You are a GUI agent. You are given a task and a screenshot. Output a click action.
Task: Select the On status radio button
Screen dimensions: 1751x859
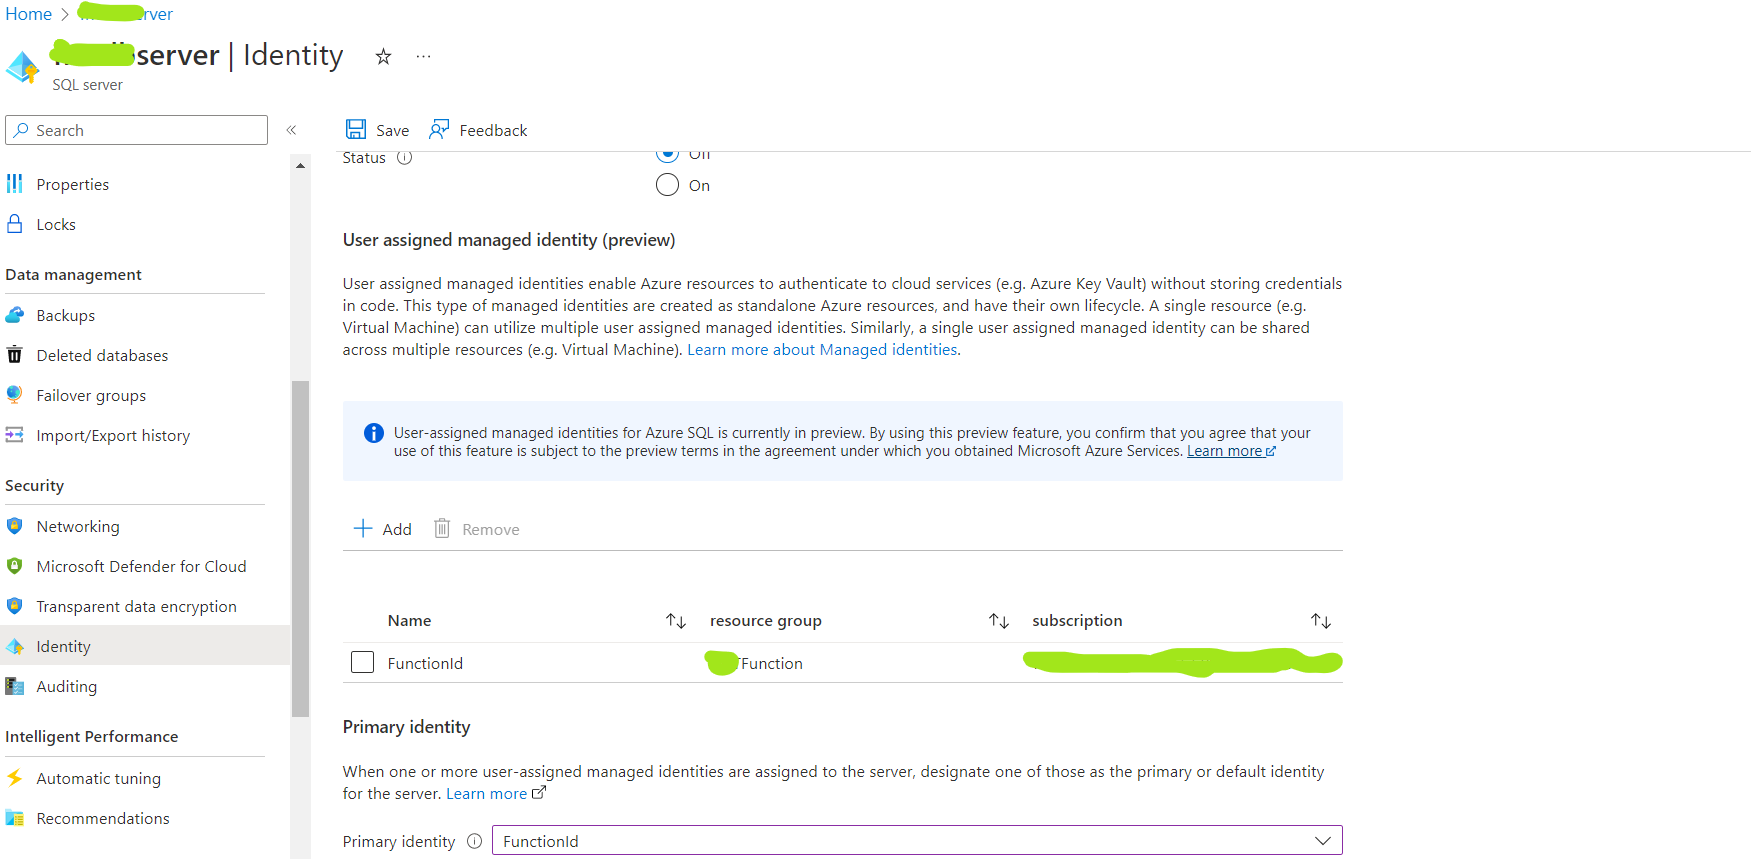(x=667, y=185)
